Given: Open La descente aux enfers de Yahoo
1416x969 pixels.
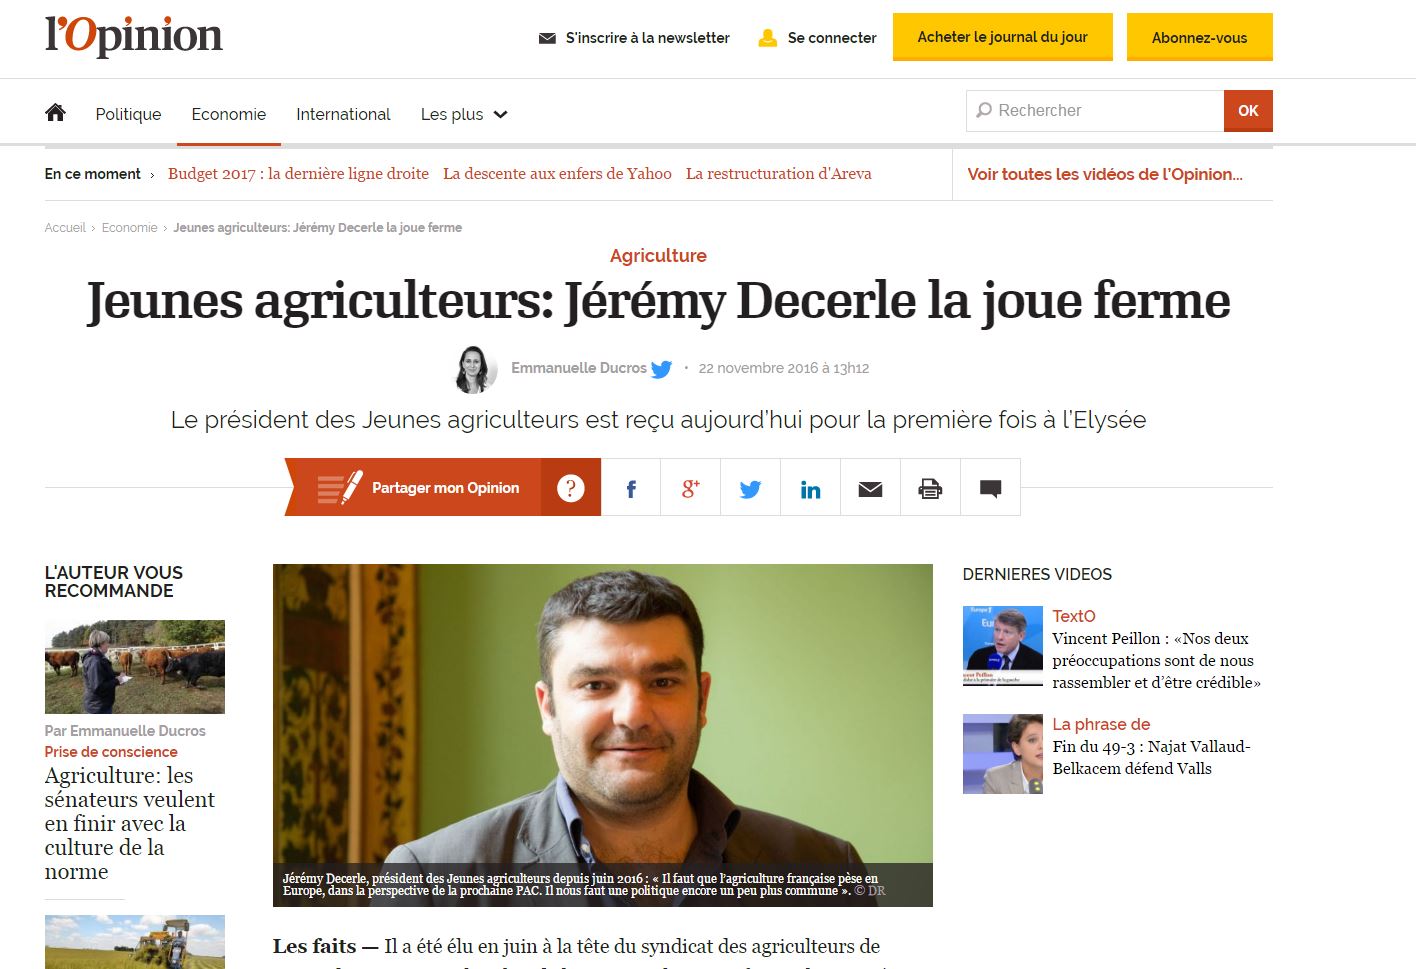Looking at the screenshot, I should pyautogui.click(x=557, y=174).
